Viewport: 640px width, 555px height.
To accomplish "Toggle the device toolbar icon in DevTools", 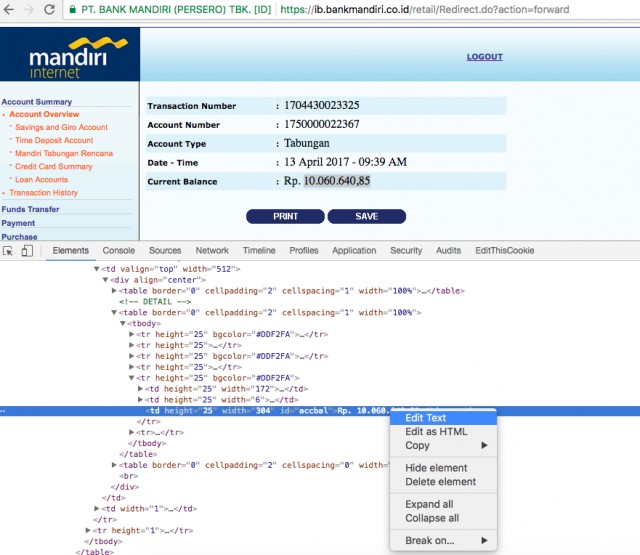I will click(x=27, y=251).
